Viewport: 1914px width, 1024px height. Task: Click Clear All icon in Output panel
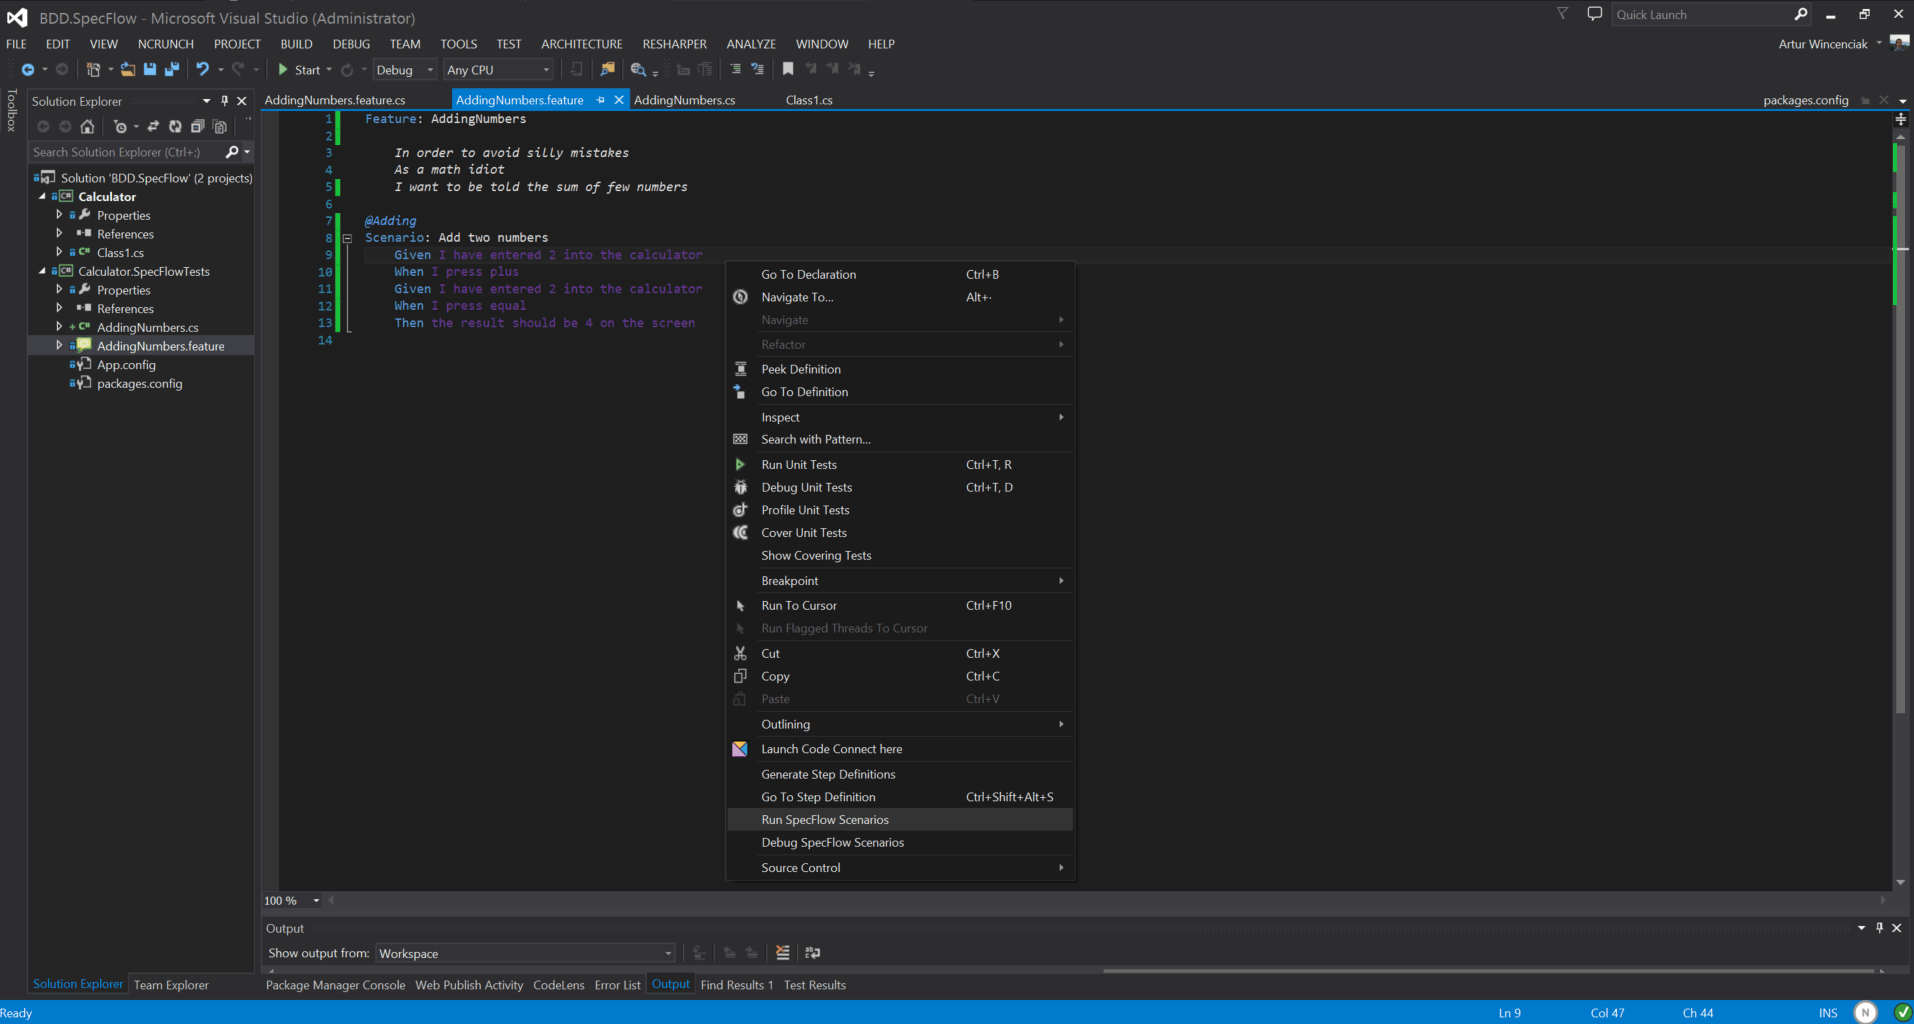[x=782, y=953]
